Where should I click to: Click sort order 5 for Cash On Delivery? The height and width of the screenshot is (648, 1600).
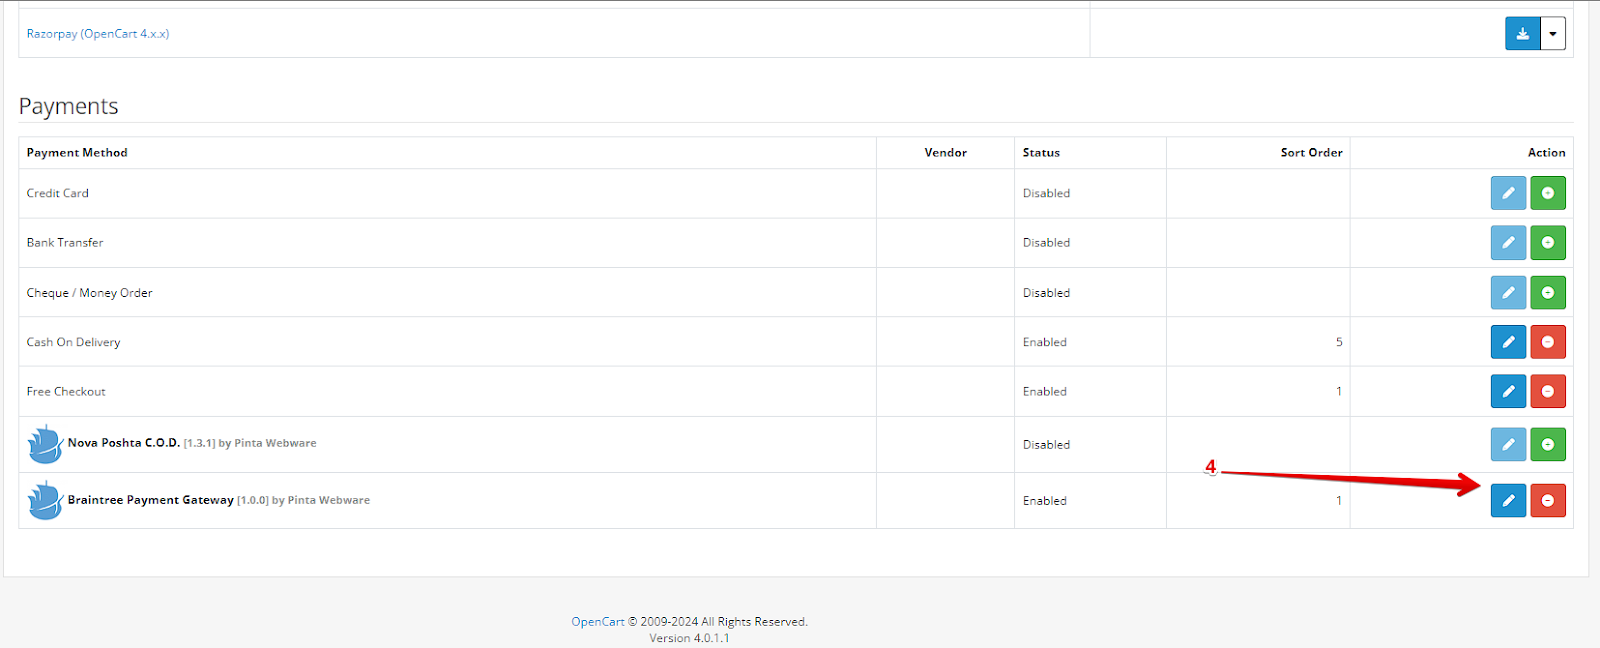tap(1339, 342)
